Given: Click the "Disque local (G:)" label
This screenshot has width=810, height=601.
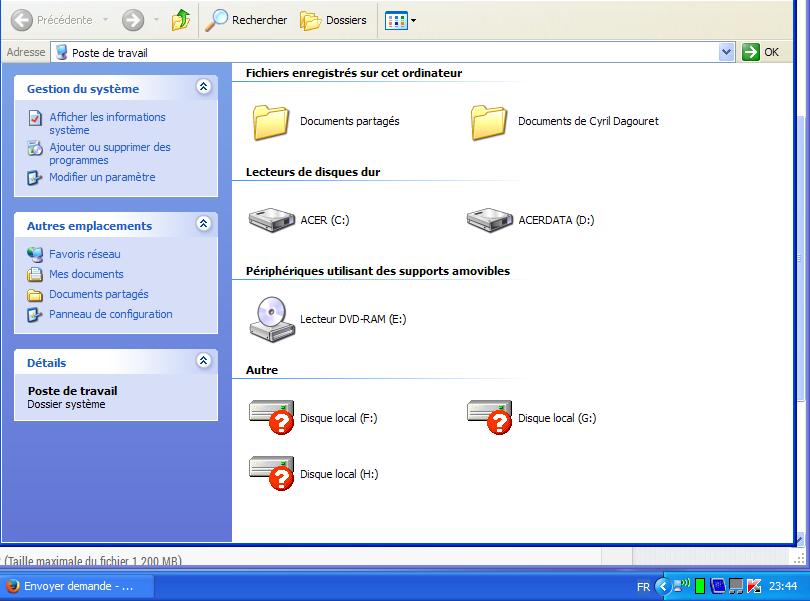Looking at the screenshot, I should coord(557,418).
